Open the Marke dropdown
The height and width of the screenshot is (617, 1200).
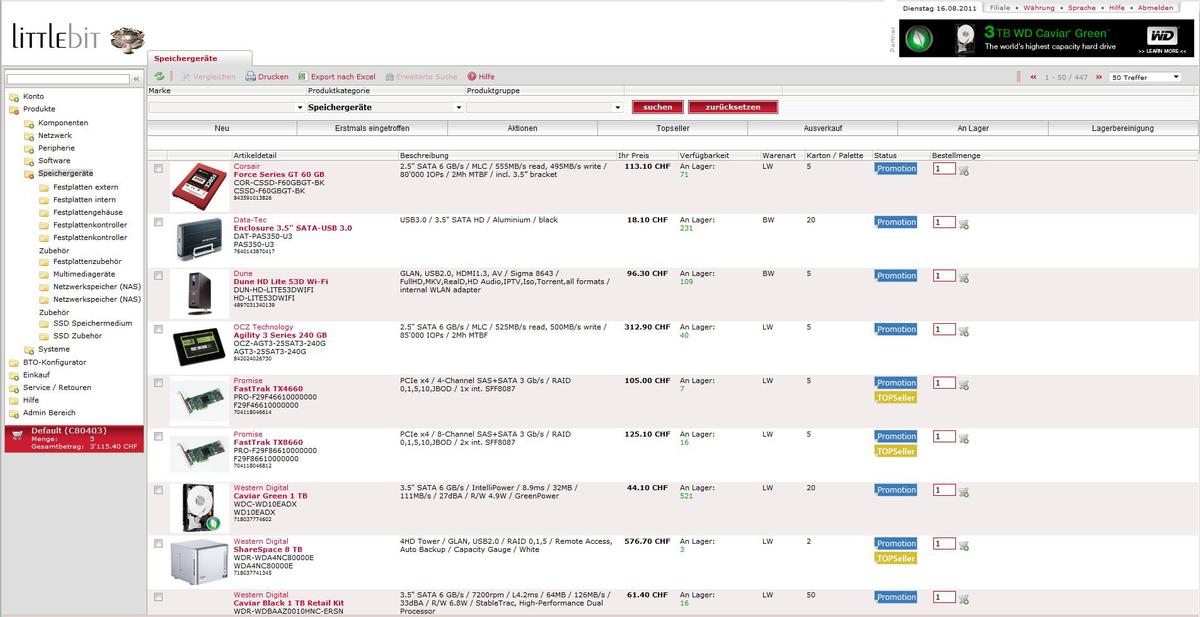(226, 107)
